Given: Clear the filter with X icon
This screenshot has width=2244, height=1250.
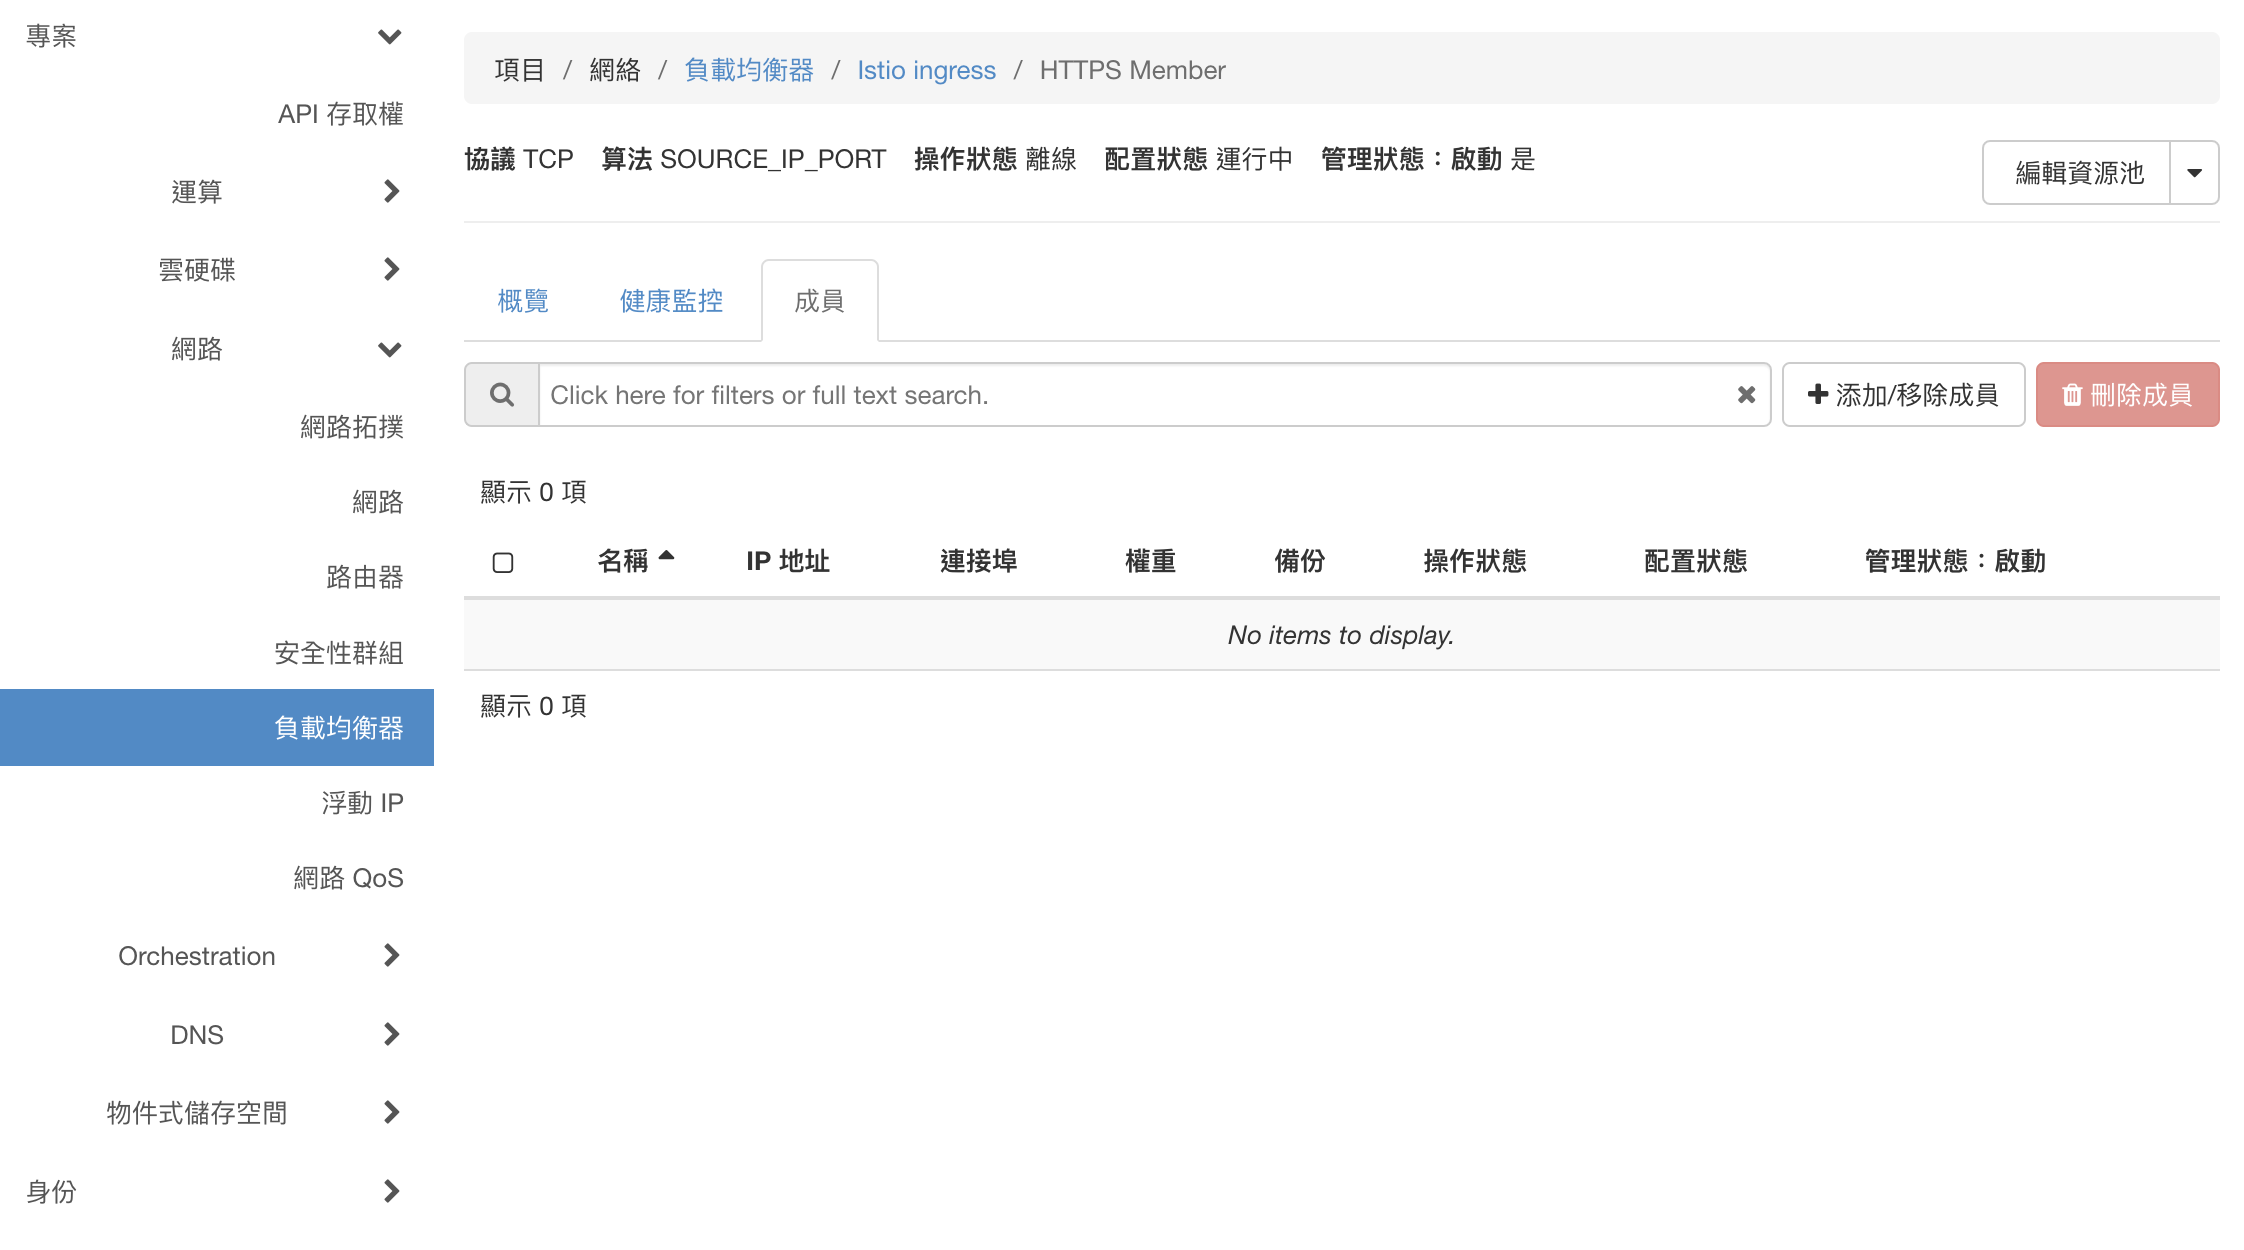Looking at the screenshot, I should coord(1746,395).
